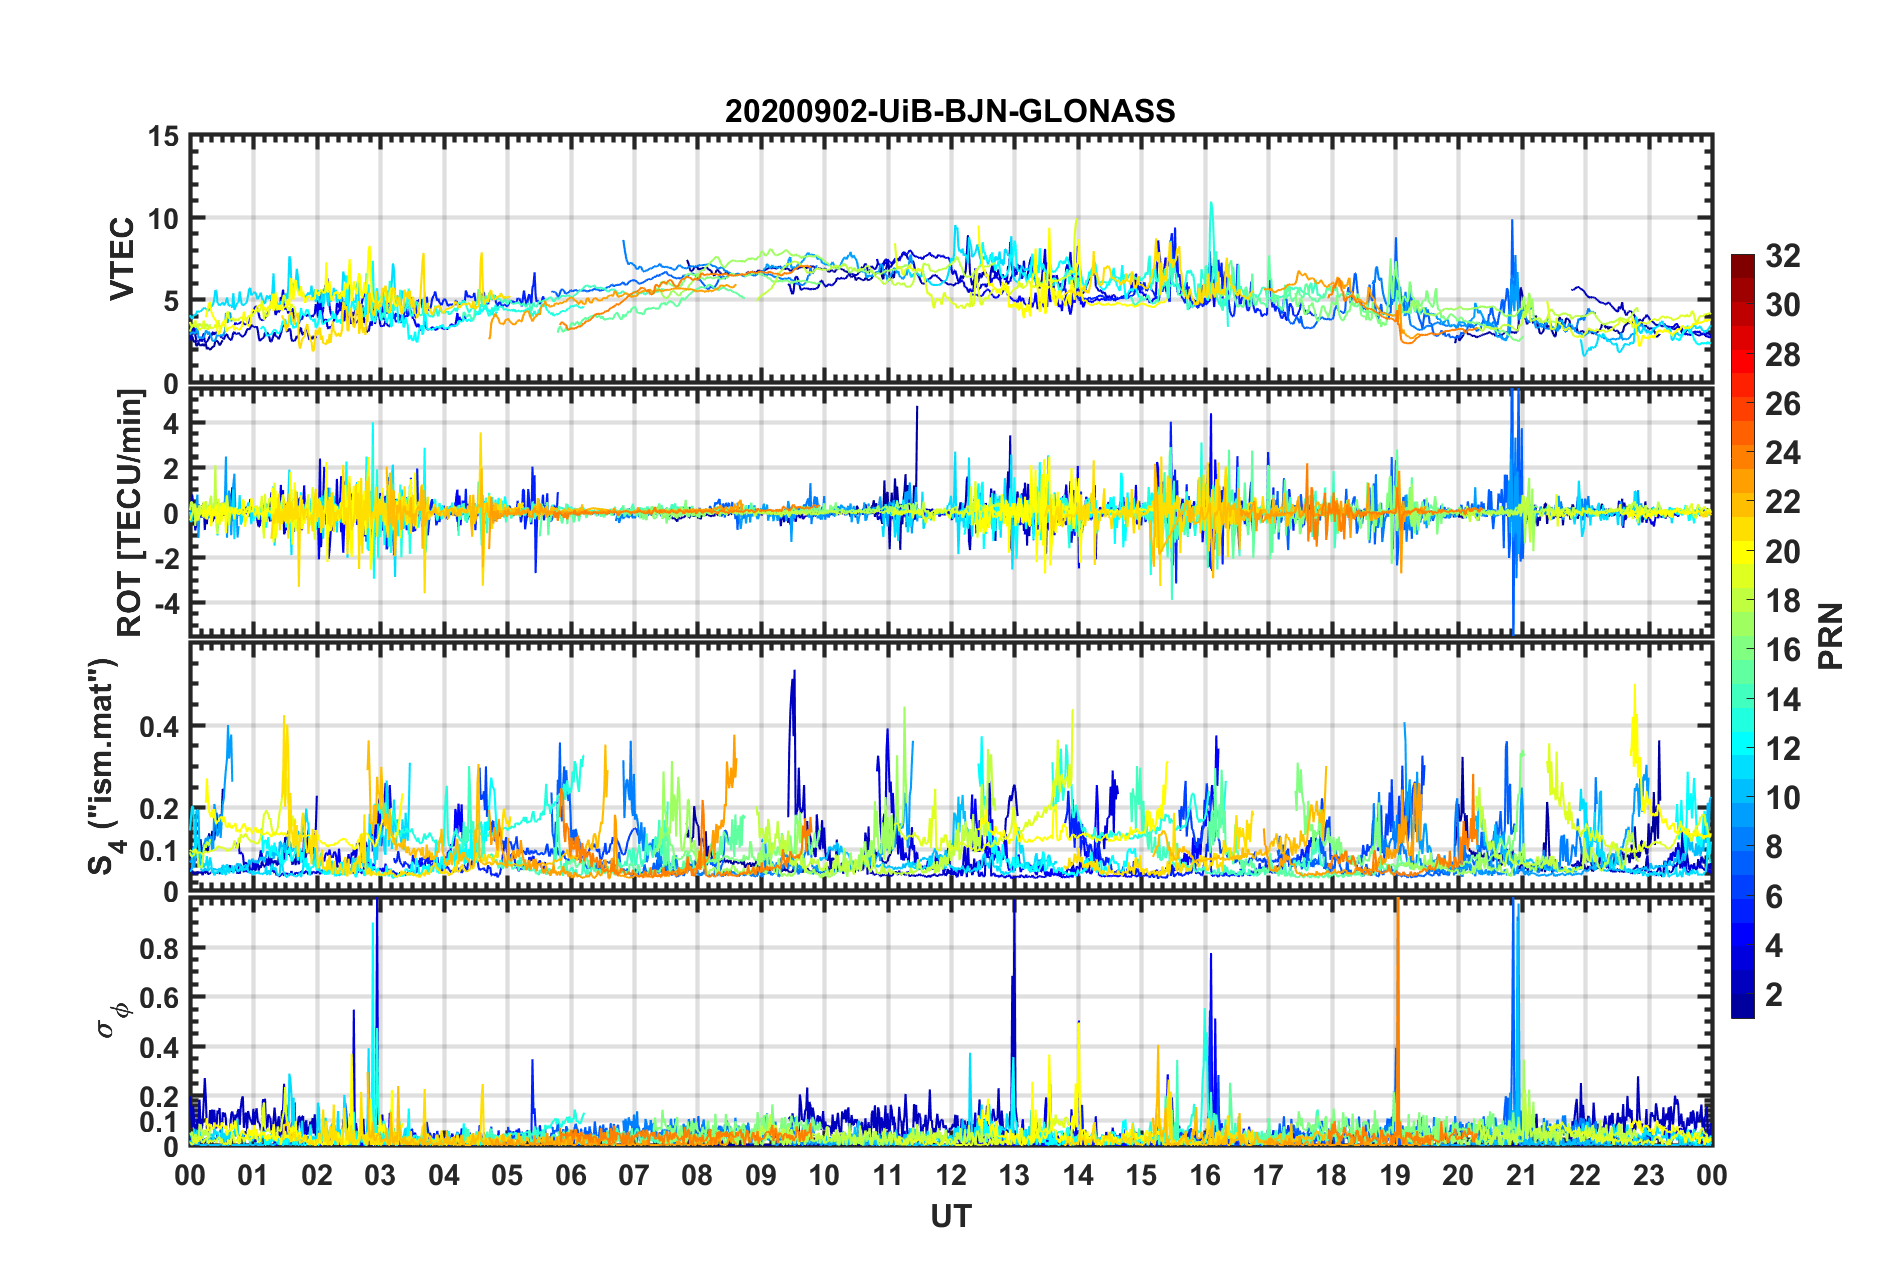Click the -2 tick on the ROT axis

pos(166,559)
